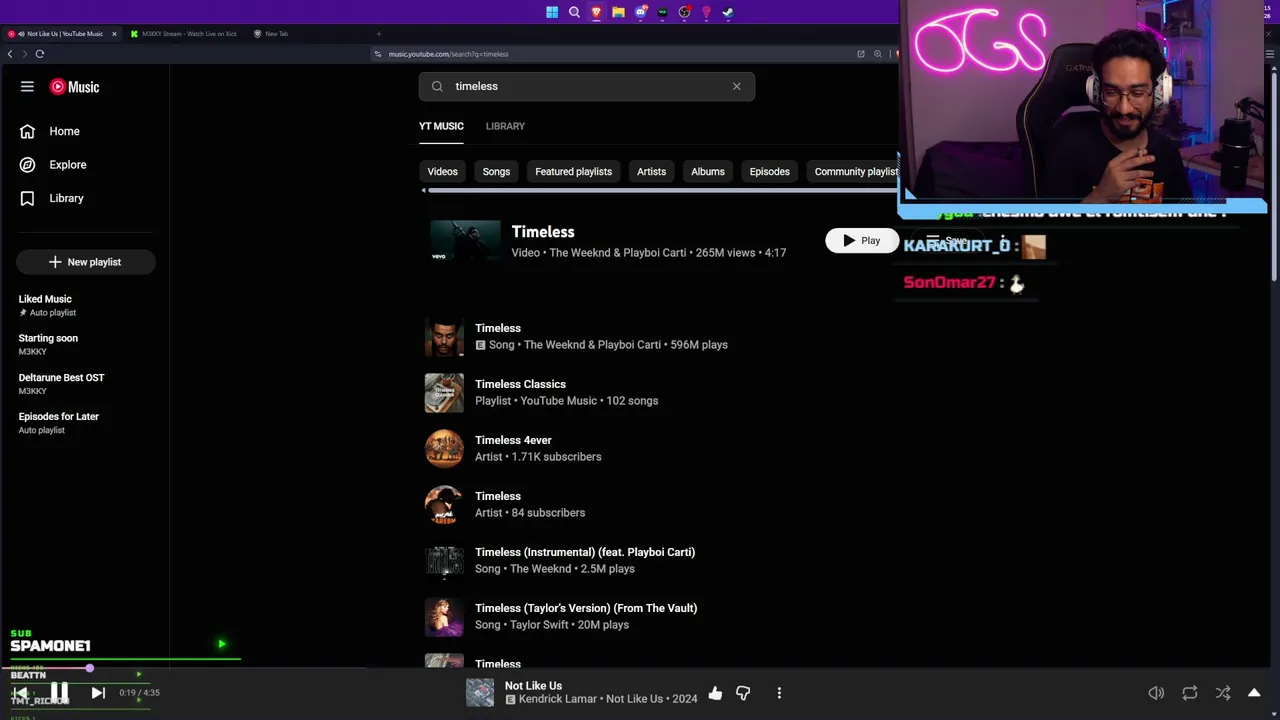Screen dimensions: 1280x720
Task: Open more actions for Not Like Us
Action: coord(779,693)
